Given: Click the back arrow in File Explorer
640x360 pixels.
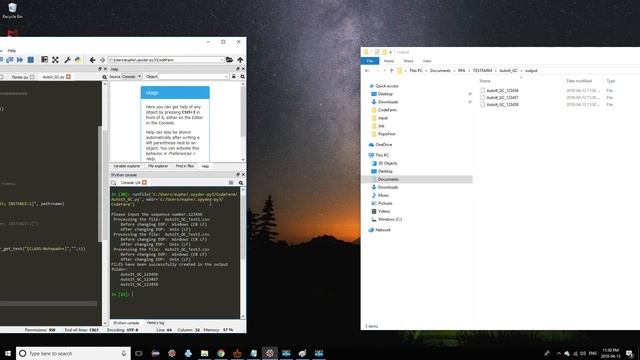Looking at the screenshot, I should 367,71.
